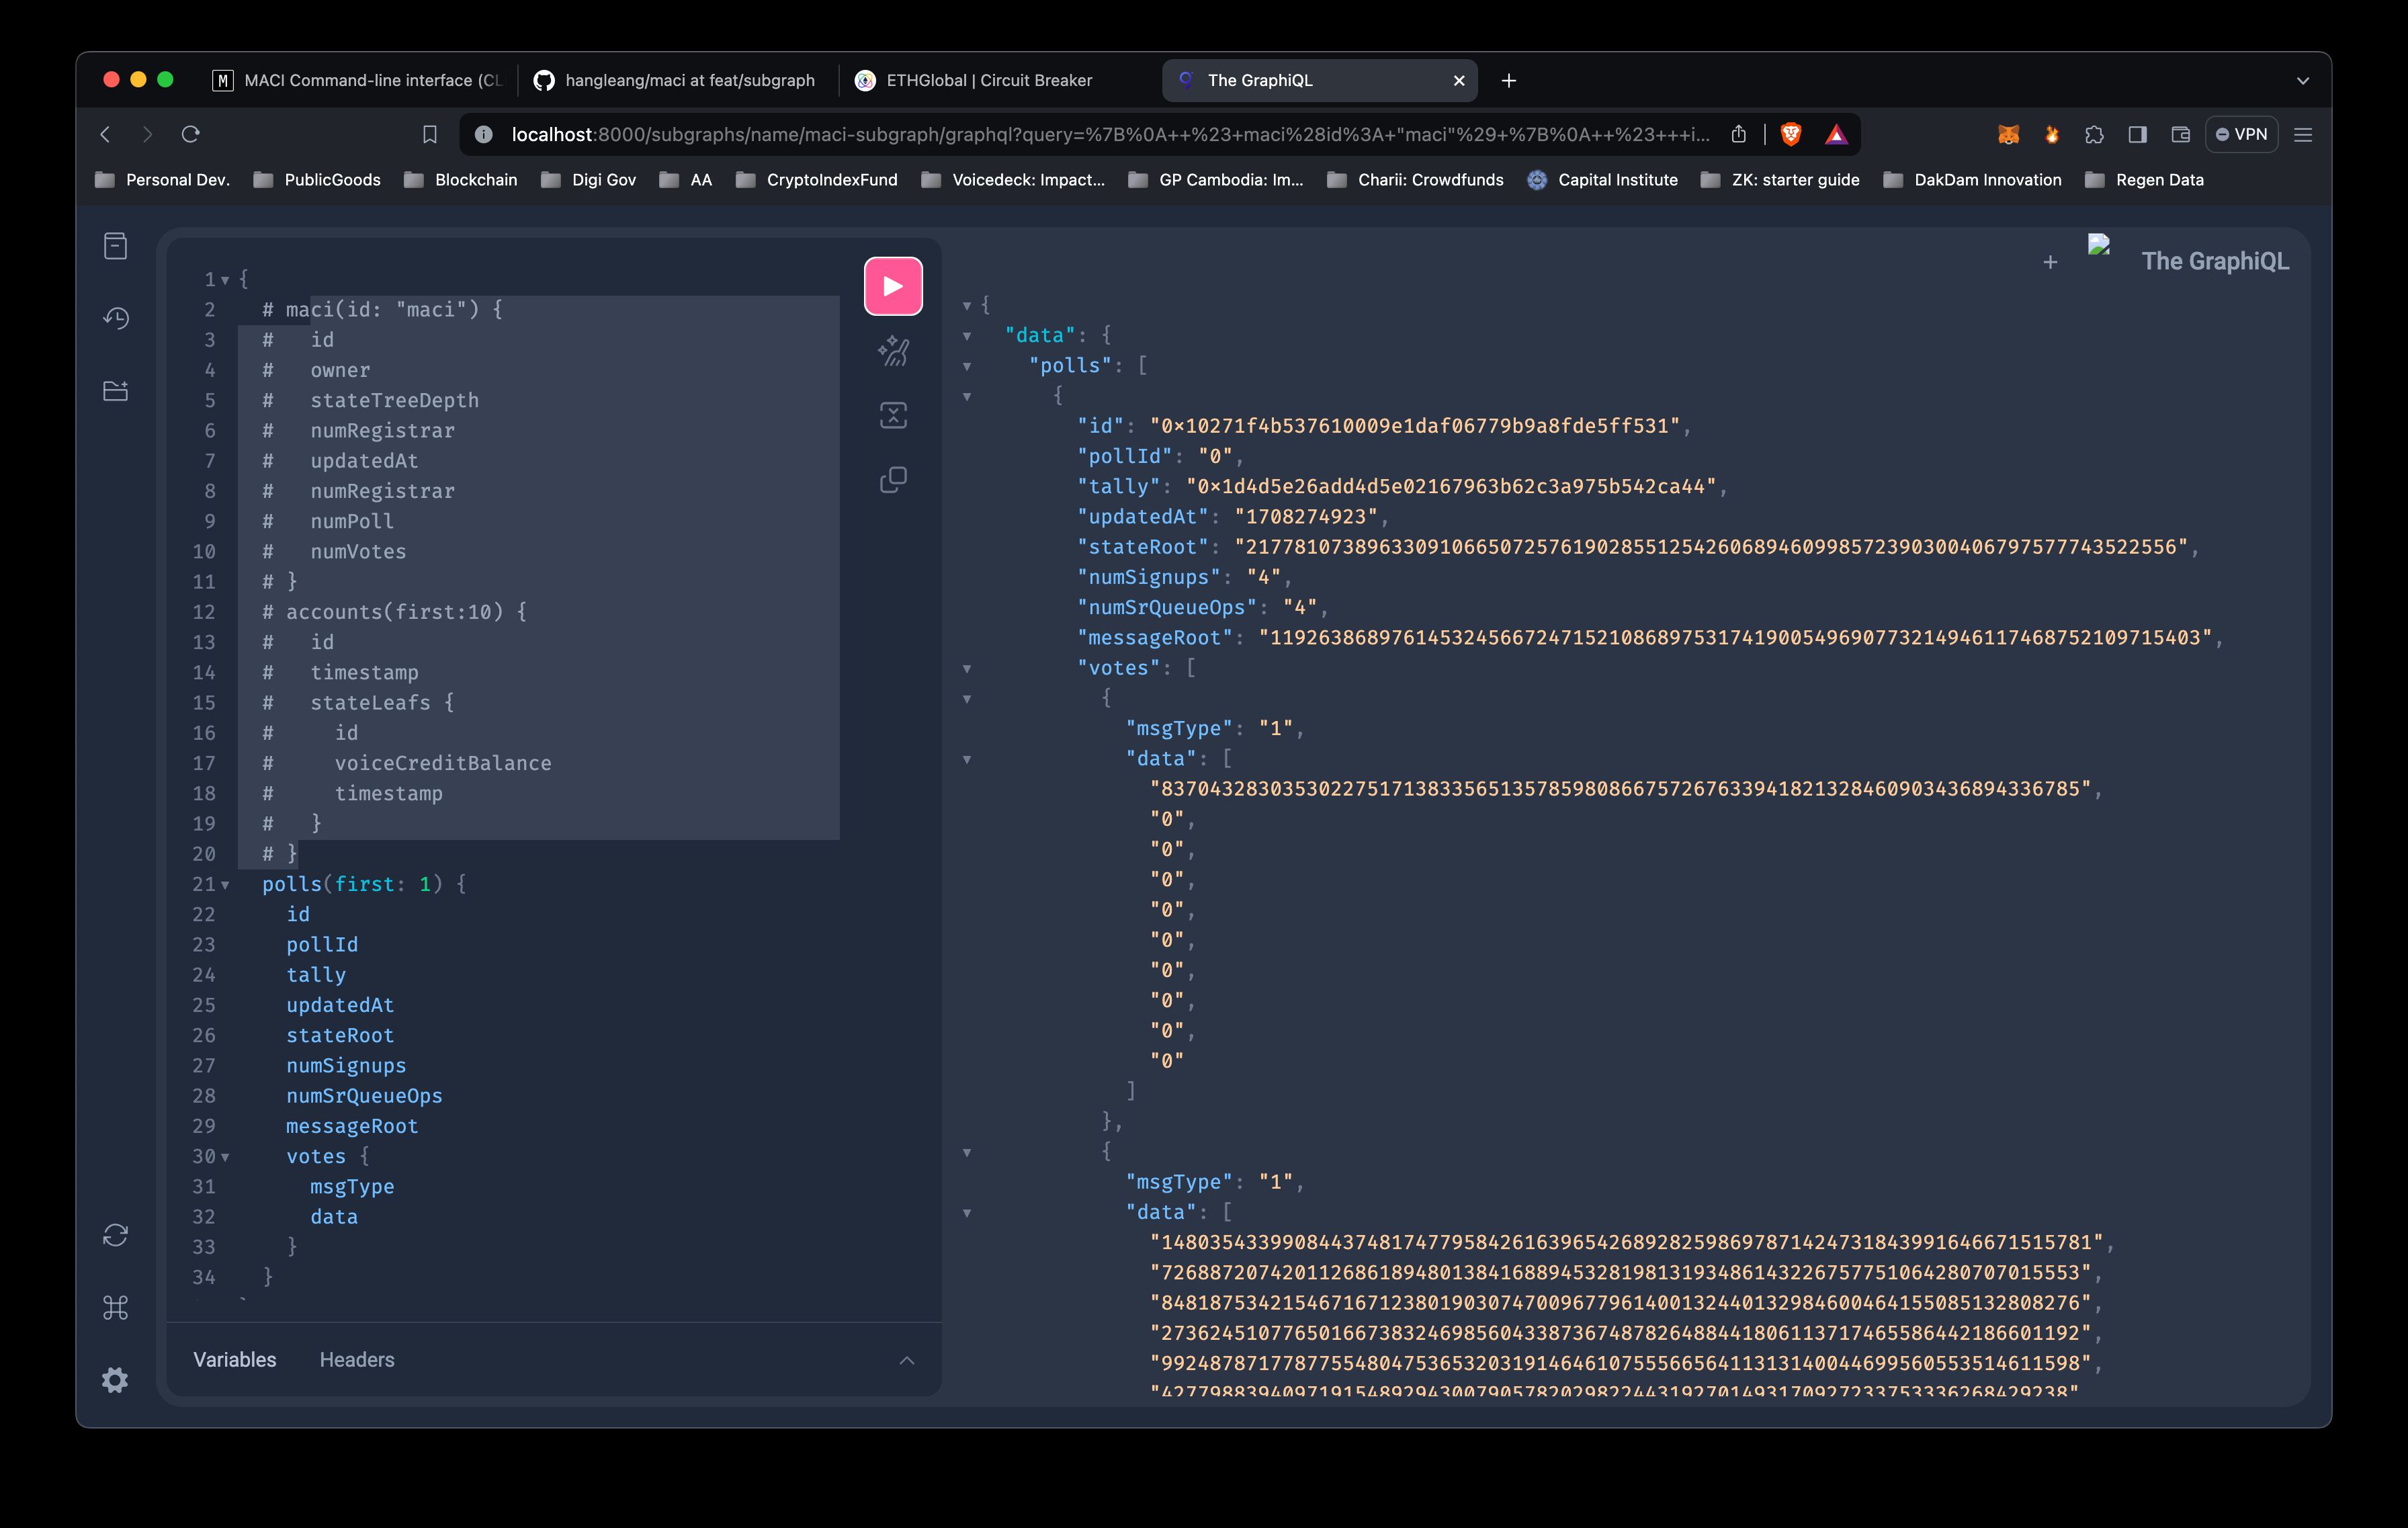2408x1528 pixels.
Task: Click the Prettify query sparkle icon
Action: click(x=893, y=351)
